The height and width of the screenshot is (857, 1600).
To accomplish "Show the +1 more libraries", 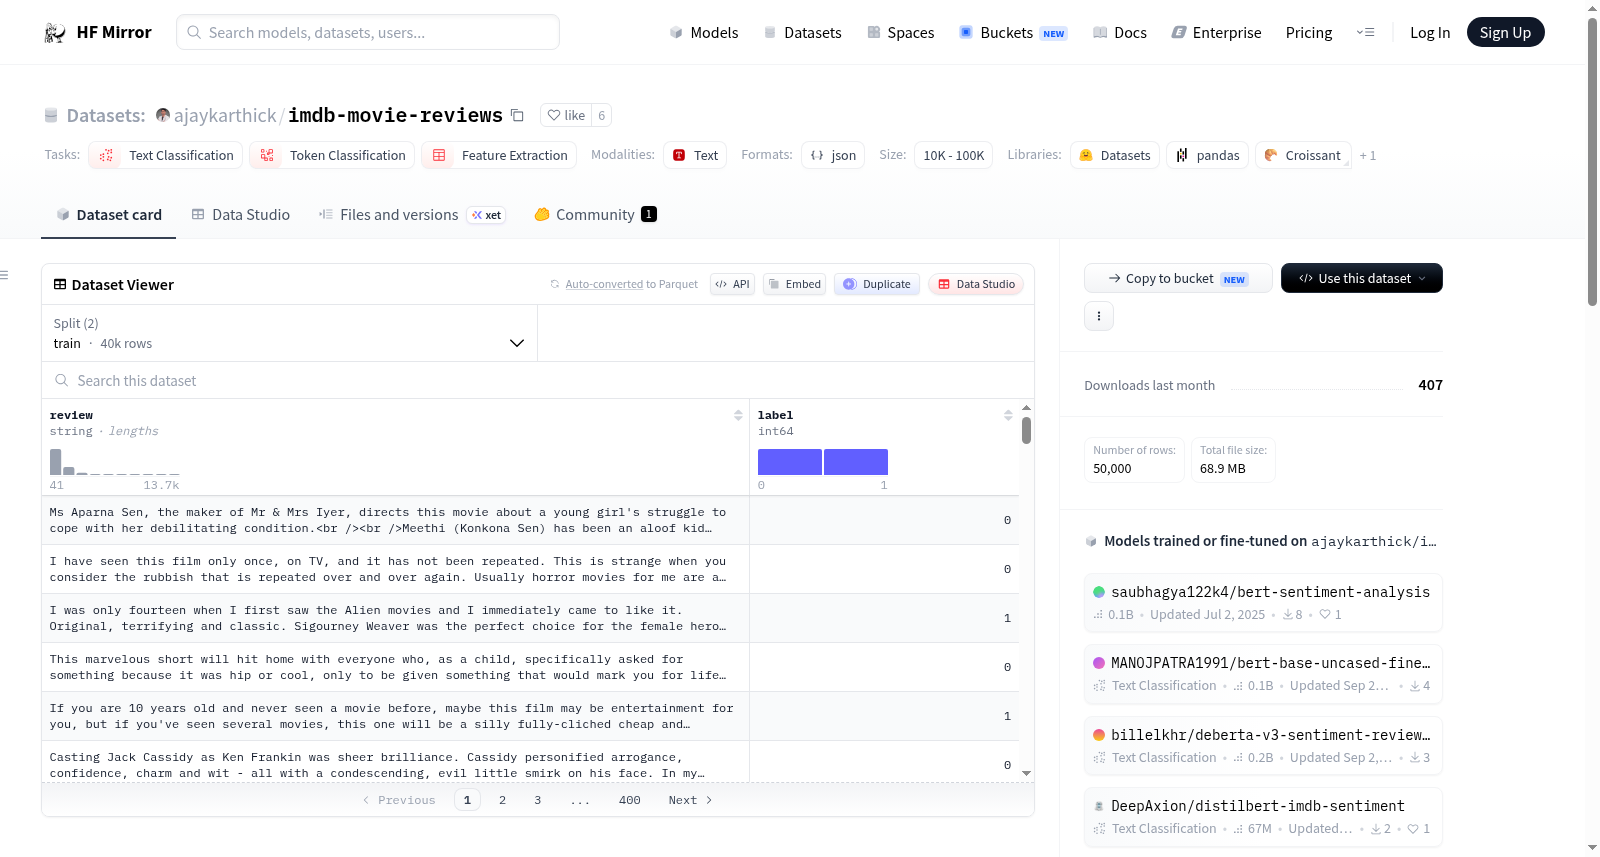I will pyautogui.click(x=1368, y=156).
